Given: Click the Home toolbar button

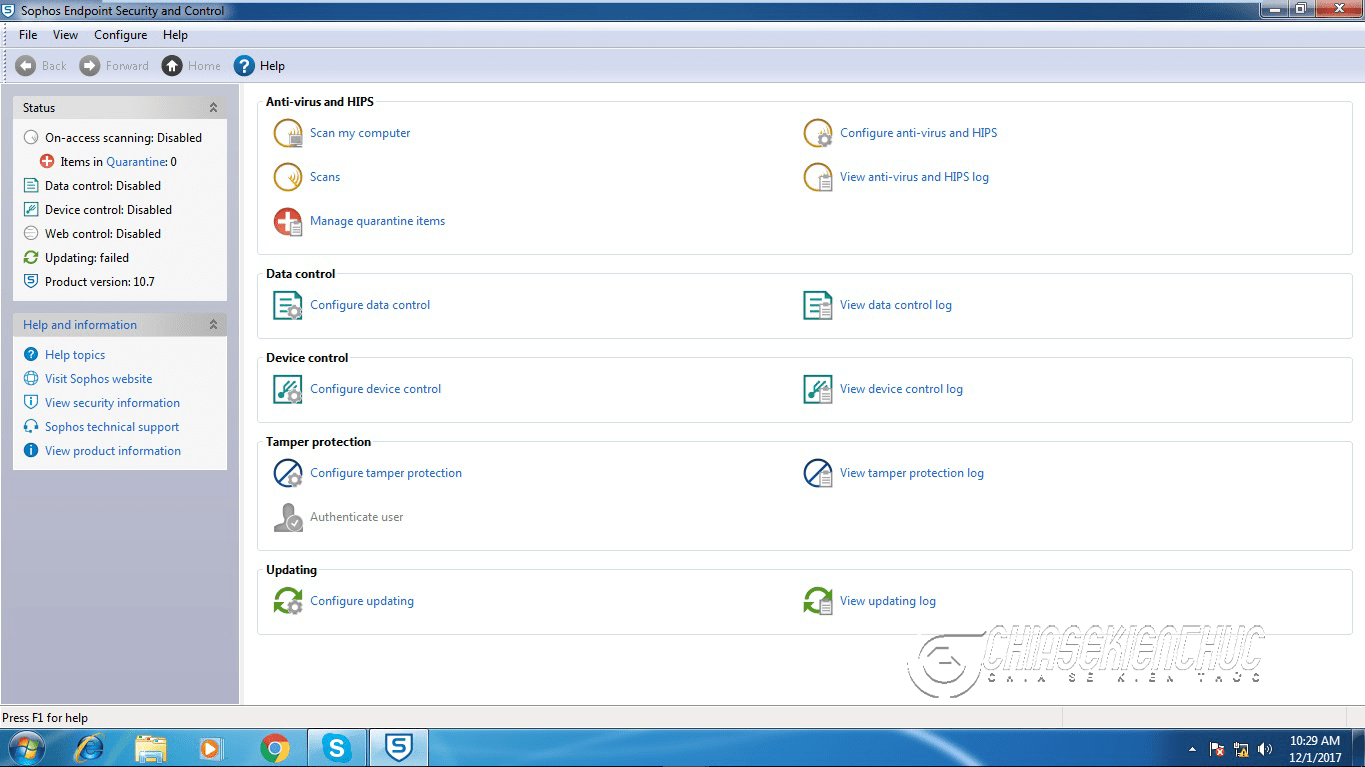Looking at the screenshot, I should [x=191, y=66].
